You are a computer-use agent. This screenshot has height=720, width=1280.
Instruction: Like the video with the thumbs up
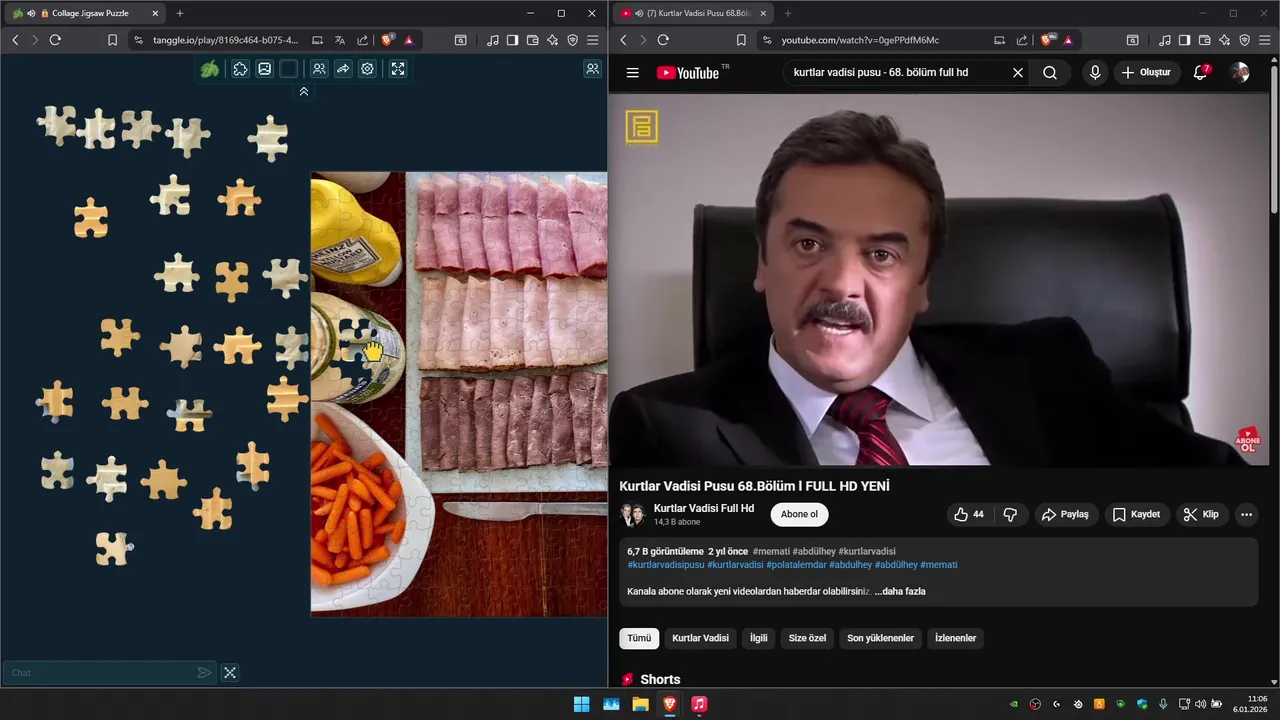(x=968, y=514)
